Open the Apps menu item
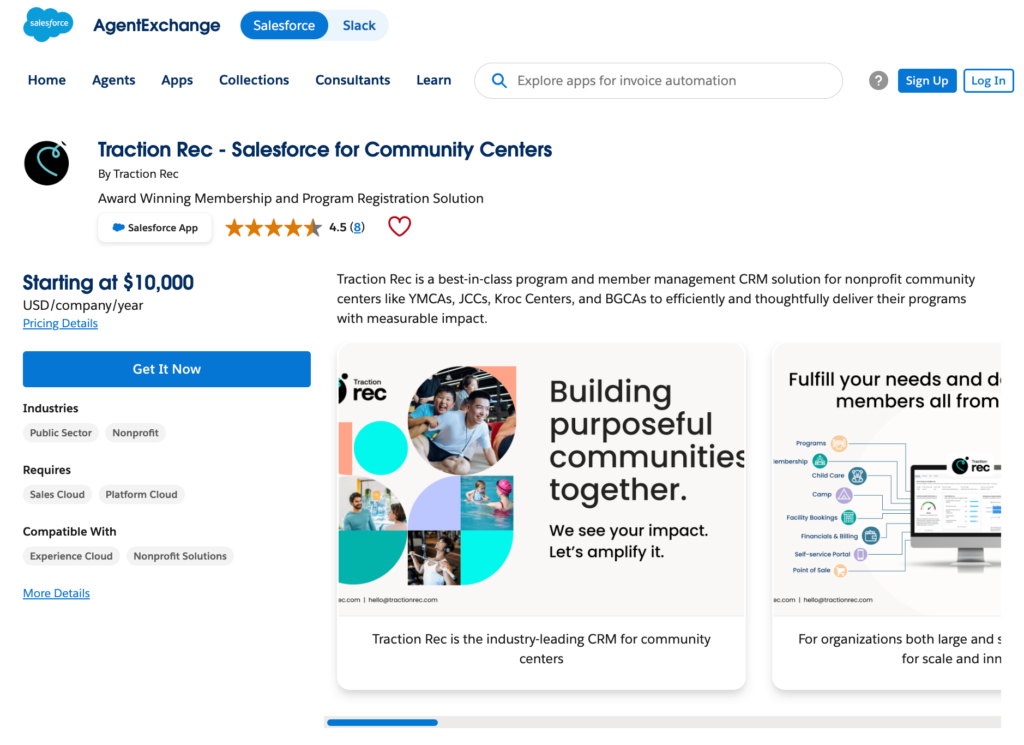This screenshot has height=745, width=1024. 177,80
